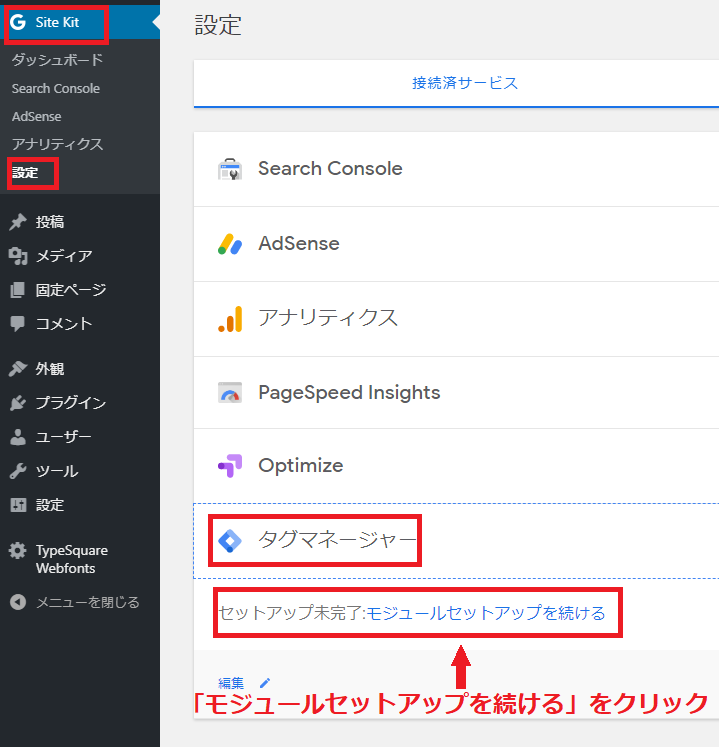Click the ユーザー person icon

point(18,437)
